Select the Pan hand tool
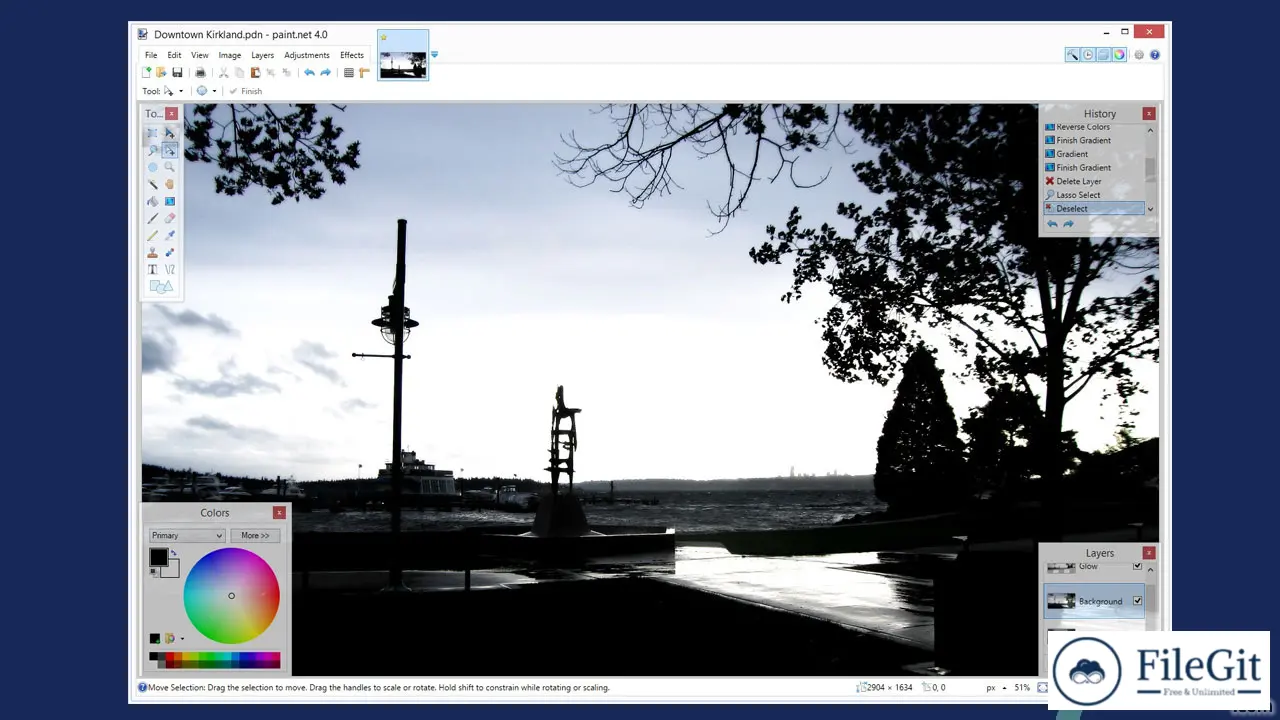1280x720 pixels. click(x=169, y=184)
